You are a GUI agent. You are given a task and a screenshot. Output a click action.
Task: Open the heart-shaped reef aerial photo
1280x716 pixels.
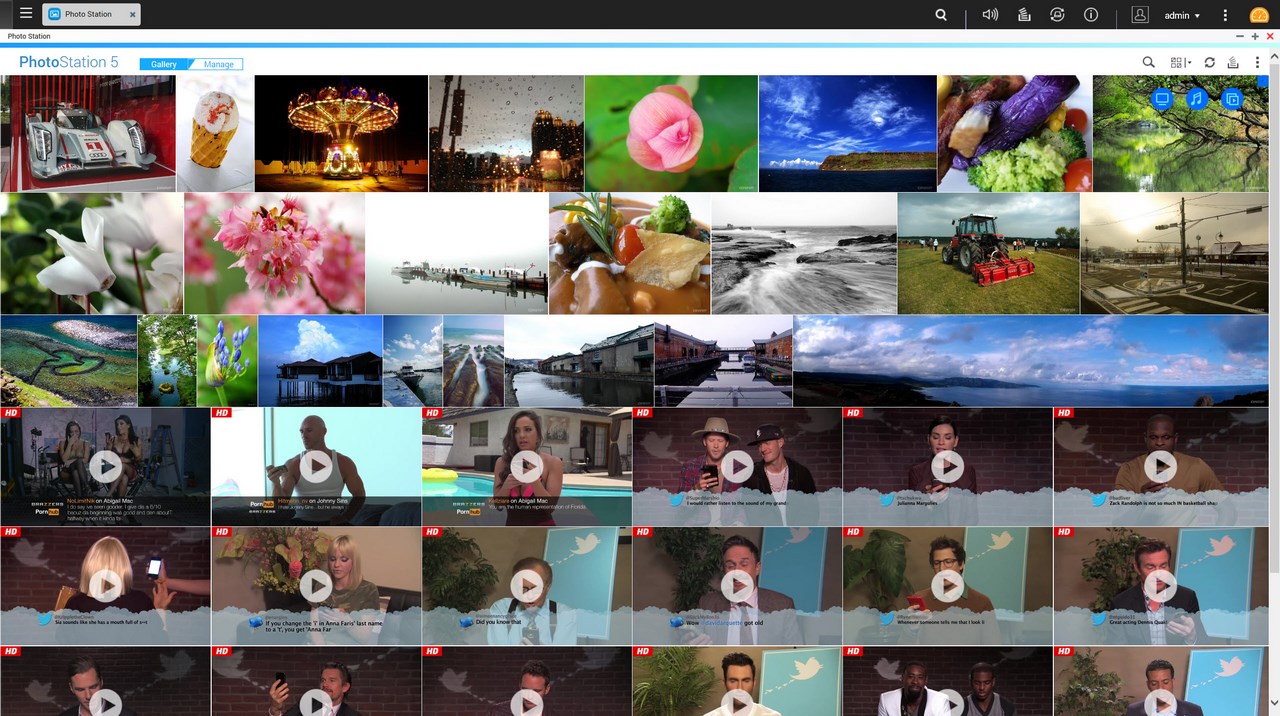pyautogui.click(x=69, y=361)
